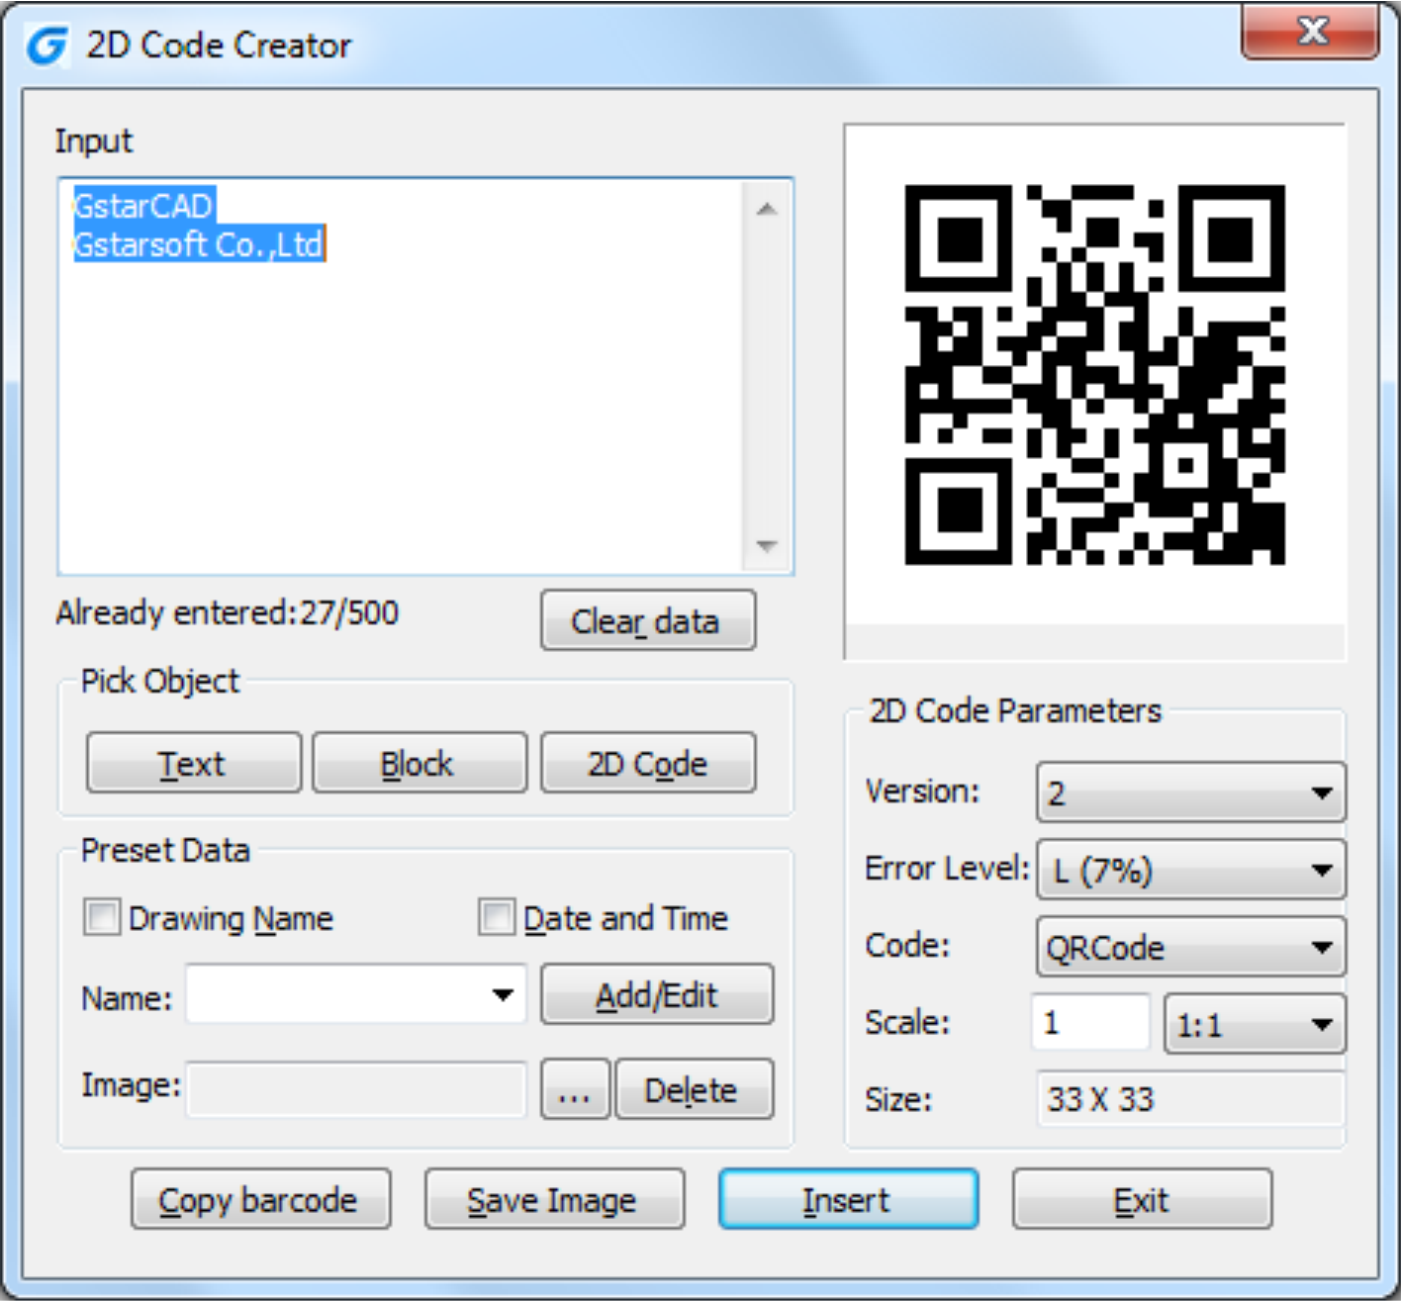Click the GstarCAD logo in the title bar
Viewport: 1401px width, 1301px height.
point(47,45)
